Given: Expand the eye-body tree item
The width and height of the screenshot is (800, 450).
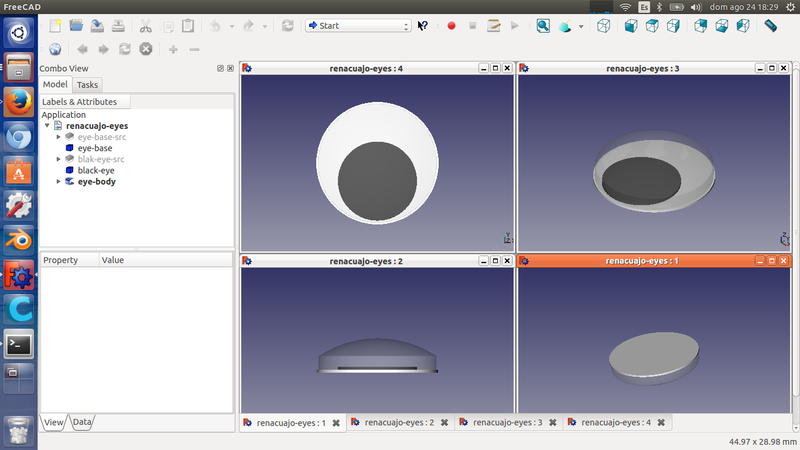Looking at the screenshot, I should (x=59, y=181).
